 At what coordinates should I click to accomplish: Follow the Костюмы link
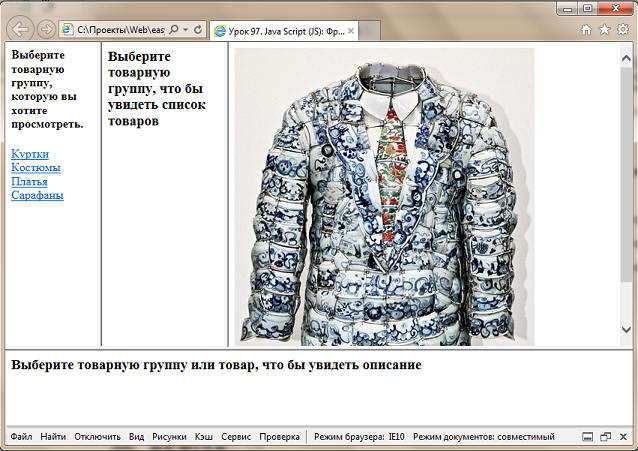(35, 168)
